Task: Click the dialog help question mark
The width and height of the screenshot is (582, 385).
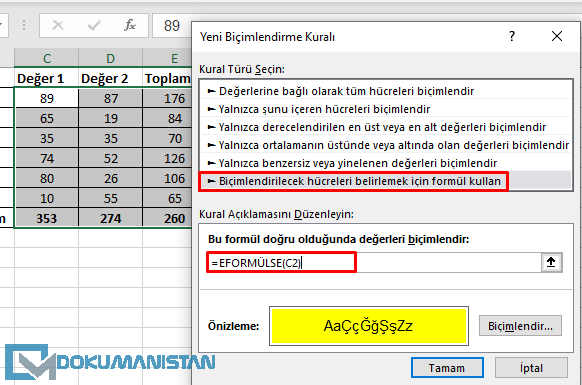Action: tap(512, 36)
